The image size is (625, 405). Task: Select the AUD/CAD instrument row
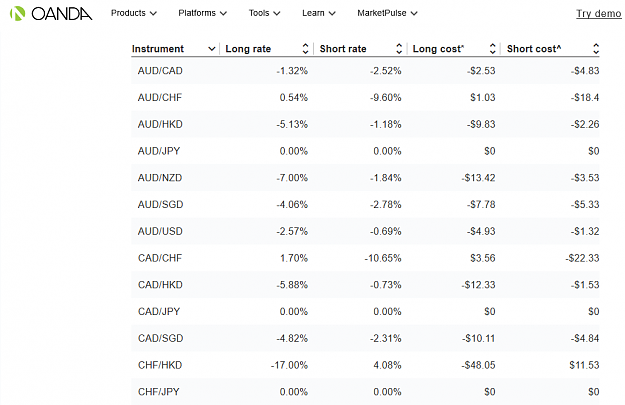tap(365, 71)
